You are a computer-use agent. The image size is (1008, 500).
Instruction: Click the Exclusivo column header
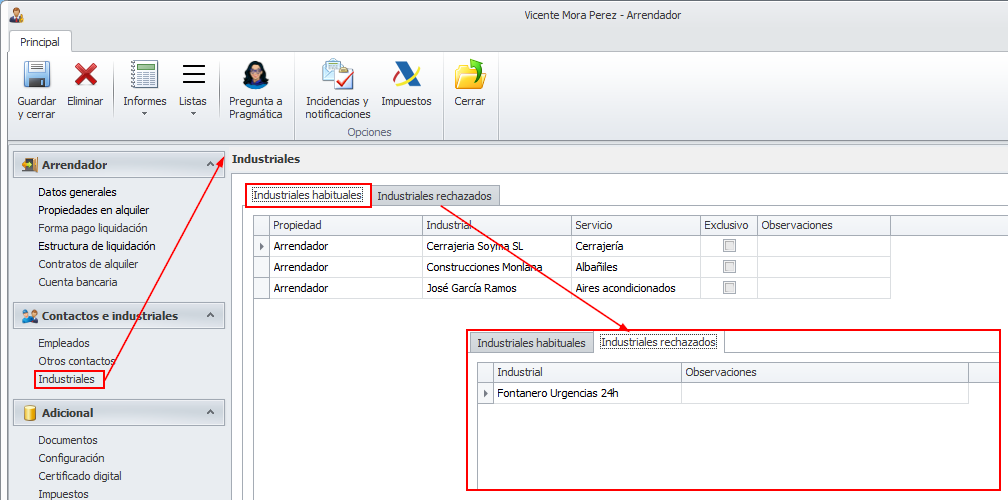[x=728, y=225]
